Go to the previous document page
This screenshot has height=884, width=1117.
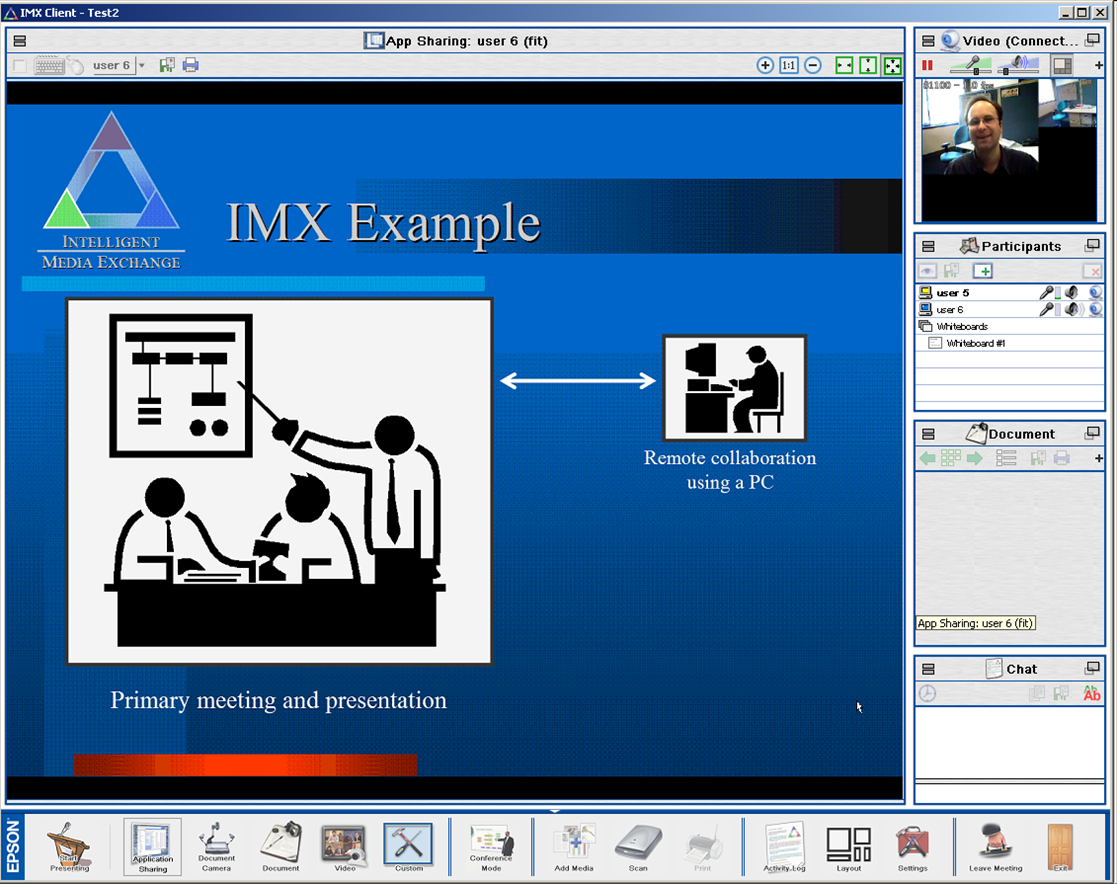click(928, 458)
